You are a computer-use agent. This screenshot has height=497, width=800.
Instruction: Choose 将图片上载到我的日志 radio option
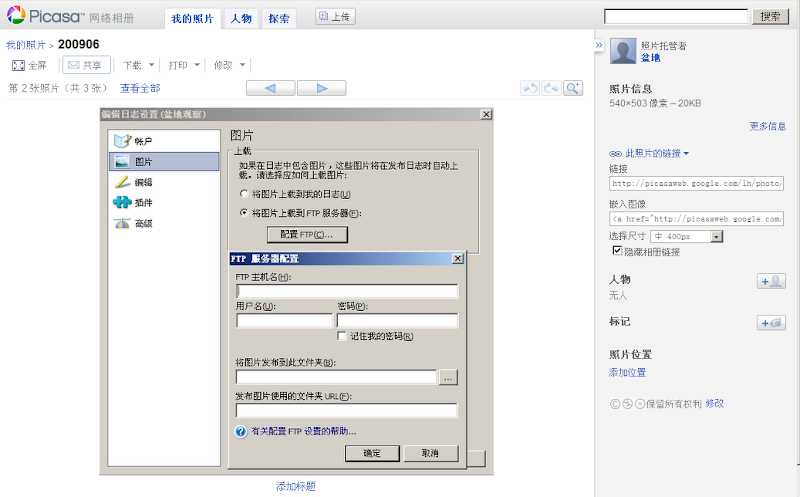[244, 194]
